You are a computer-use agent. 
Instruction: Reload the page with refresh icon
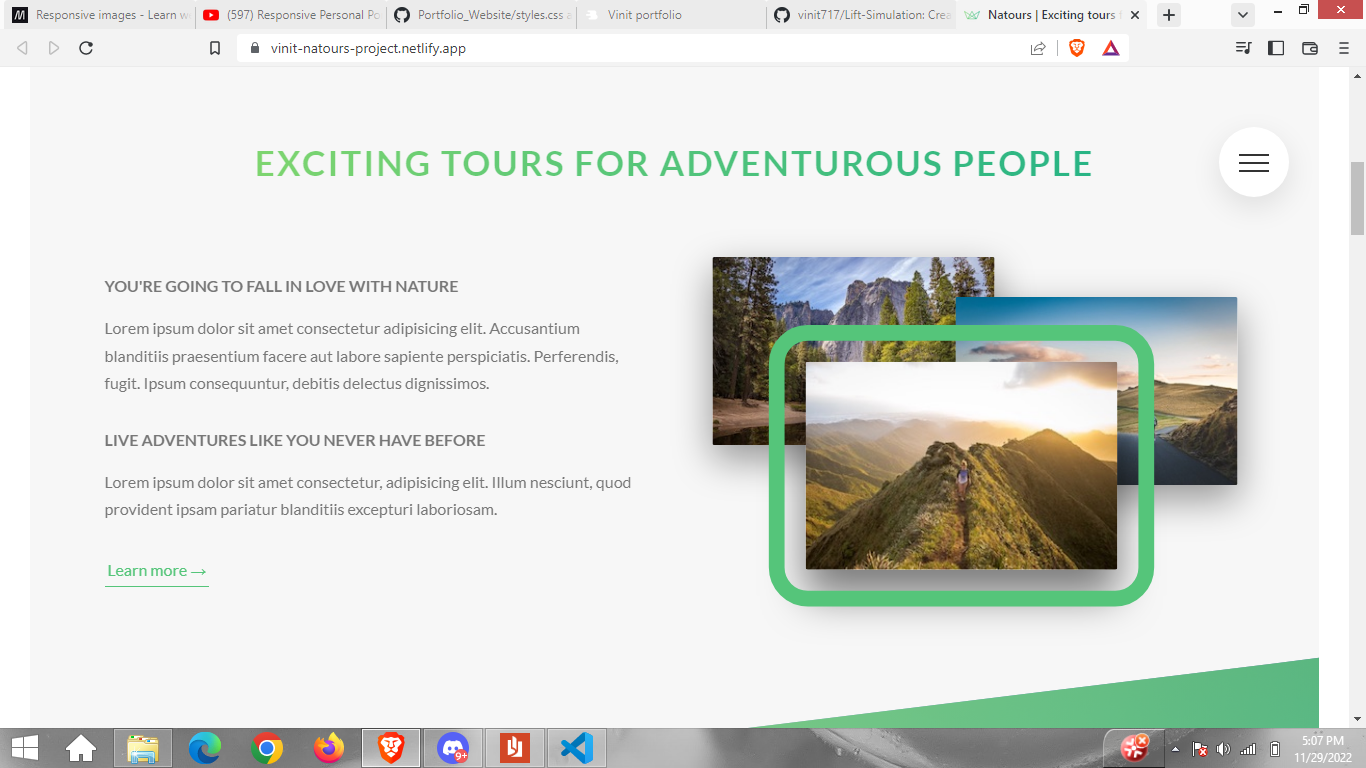(86, 48)
